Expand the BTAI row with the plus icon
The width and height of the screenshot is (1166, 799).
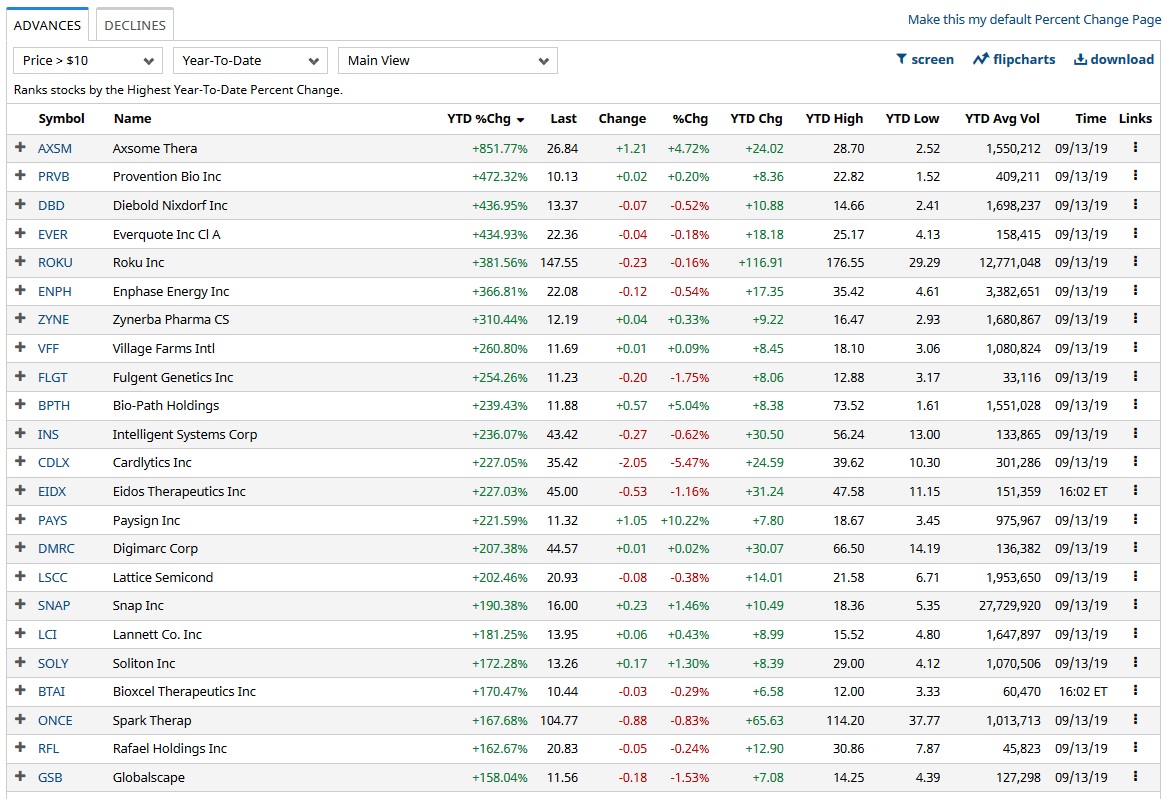coord(22,691)
